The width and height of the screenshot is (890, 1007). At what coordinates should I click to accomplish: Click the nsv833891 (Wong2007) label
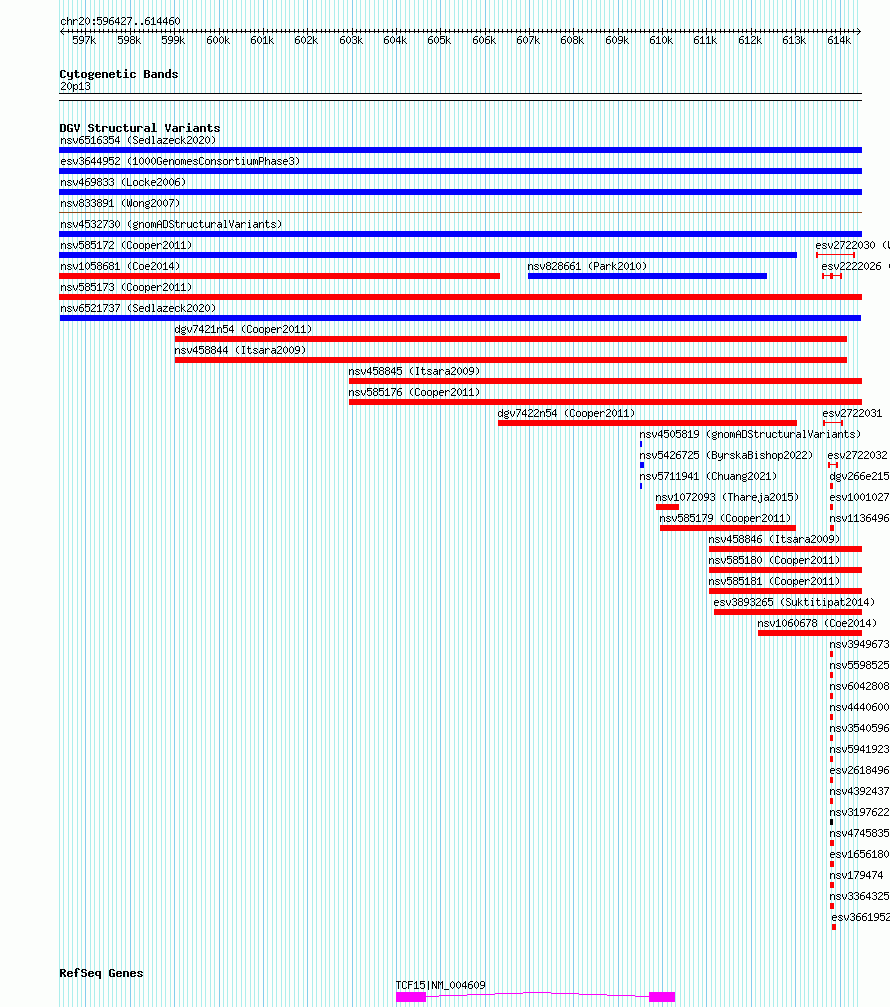[120, 203]
